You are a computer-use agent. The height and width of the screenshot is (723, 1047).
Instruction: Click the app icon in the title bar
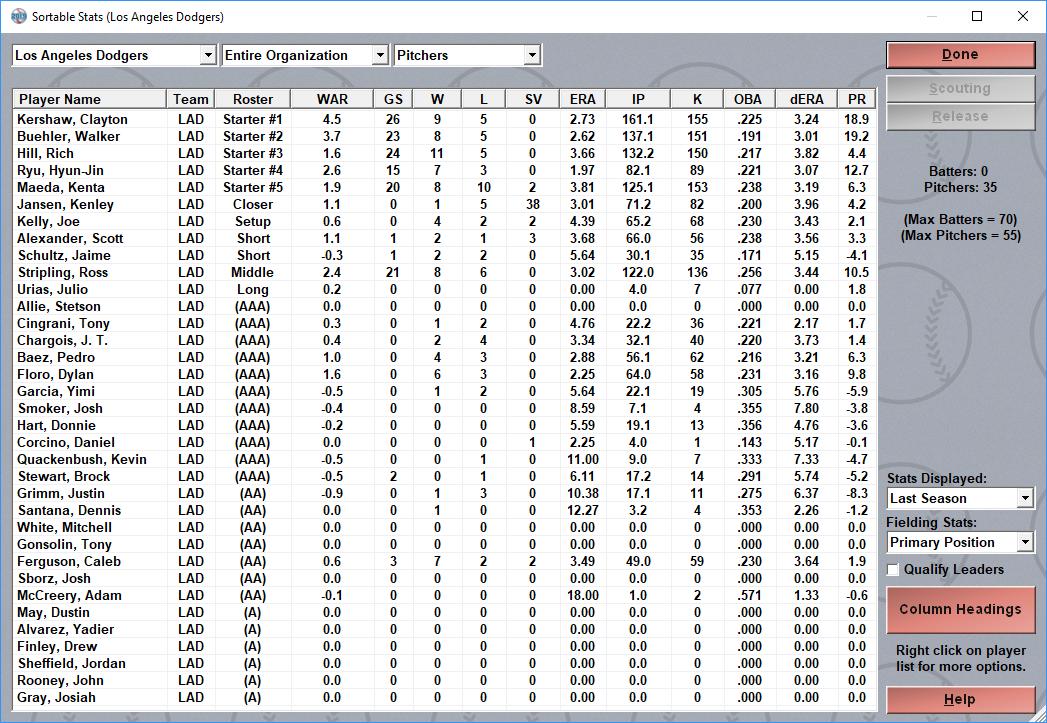18,16
